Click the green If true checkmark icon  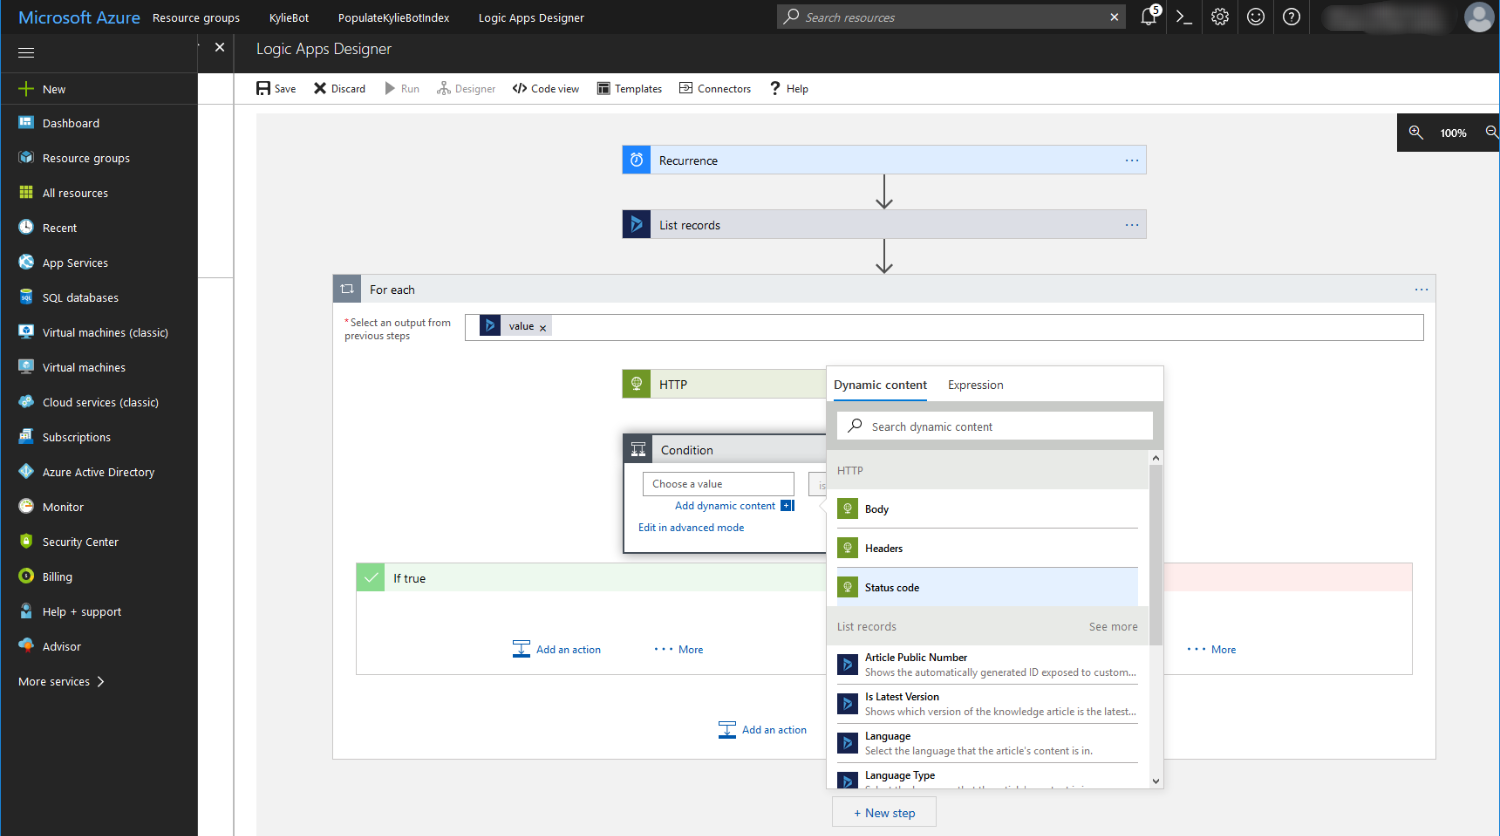371,578
